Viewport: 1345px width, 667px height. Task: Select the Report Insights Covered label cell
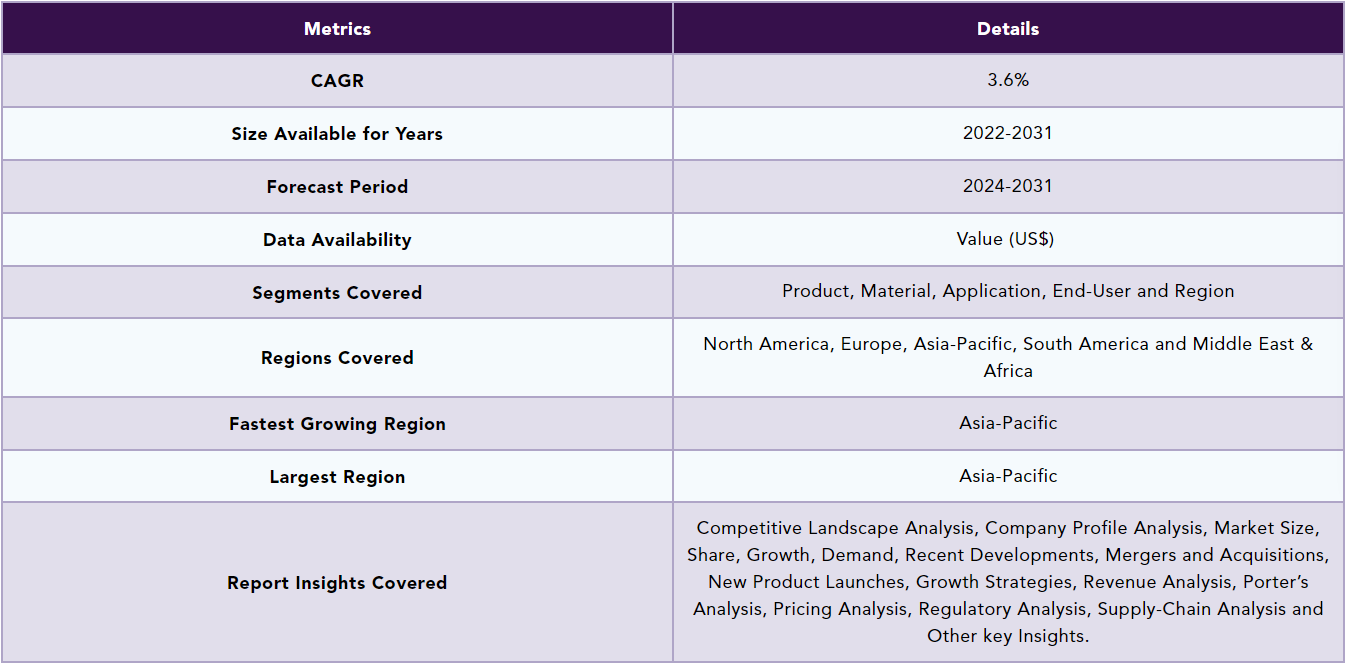(x=337, y=583)
